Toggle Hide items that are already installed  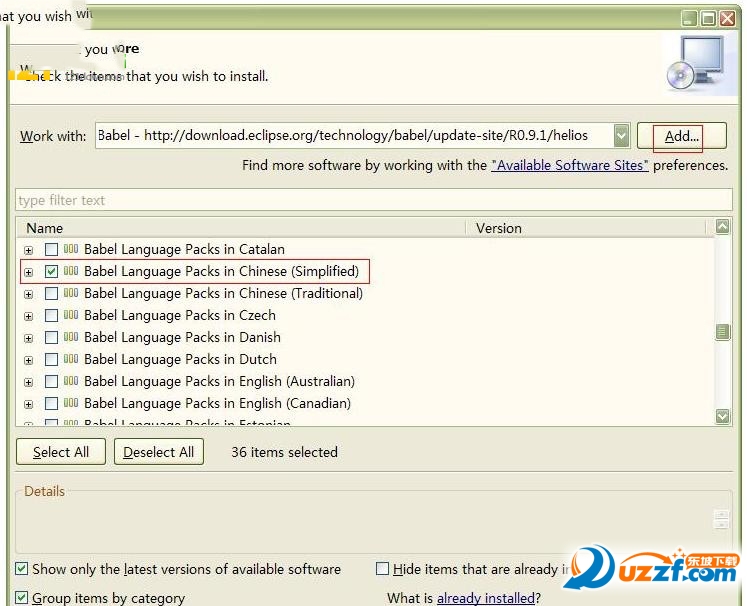pyautogui.click(x=383, y=568)
